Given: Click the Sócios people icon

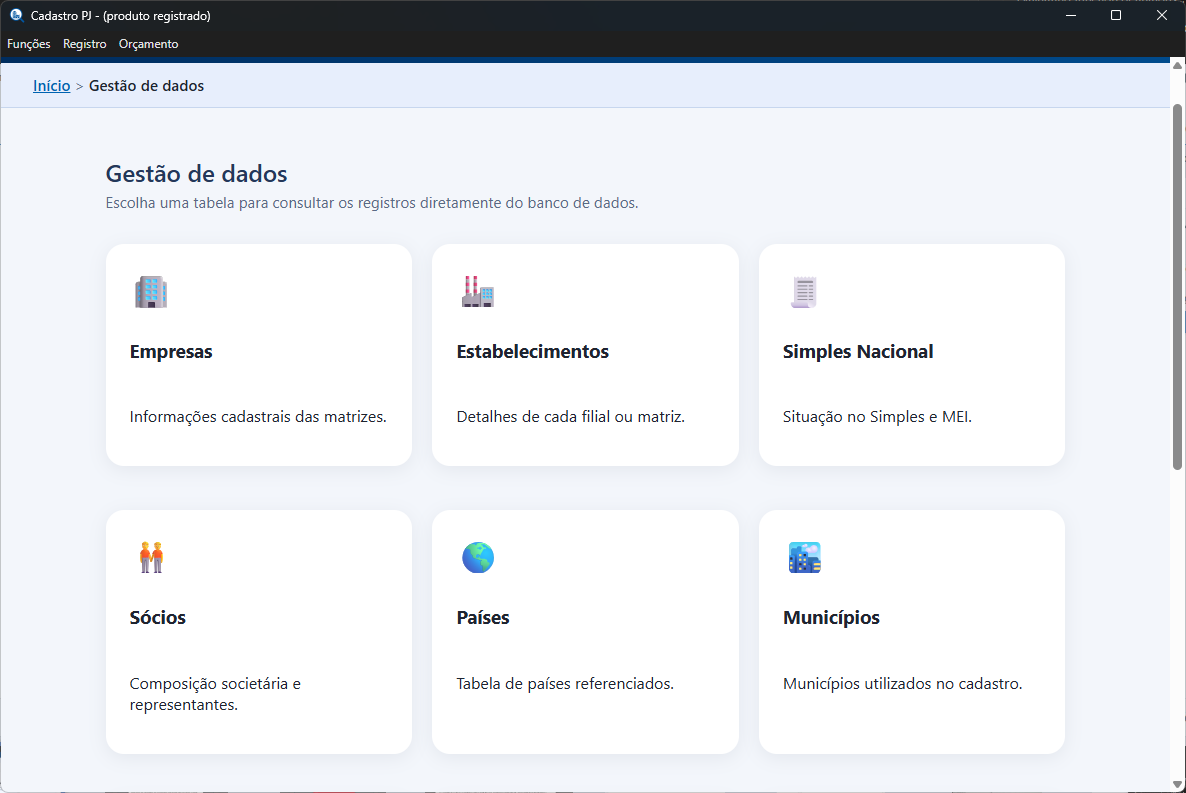Looking at the screenshot, I should (x=151, y=558).
